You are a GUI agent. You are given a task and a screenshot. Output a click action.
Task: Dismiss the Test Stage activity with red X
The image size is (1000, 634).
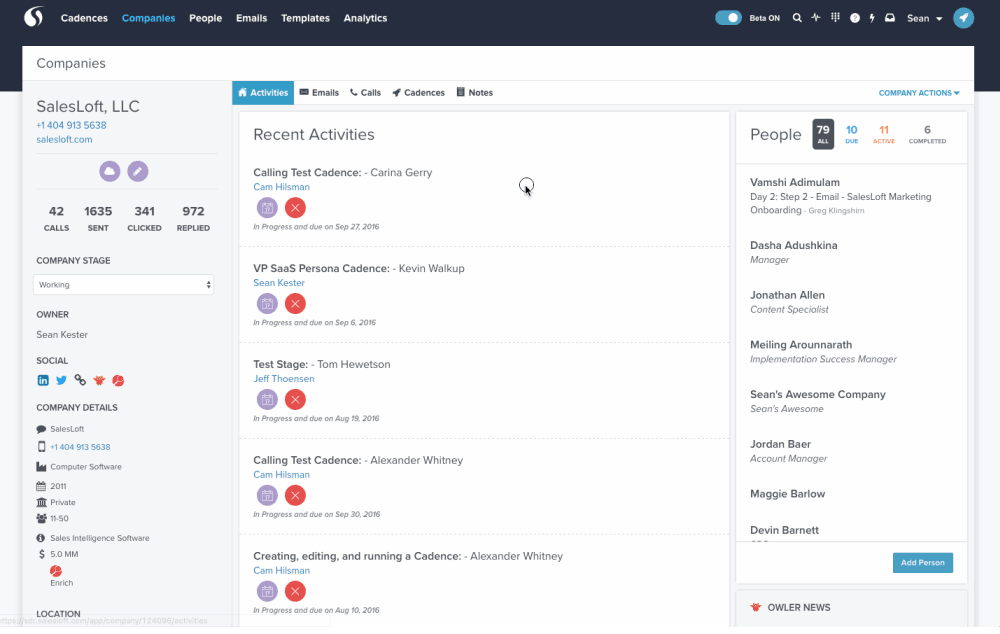[295, 399]
